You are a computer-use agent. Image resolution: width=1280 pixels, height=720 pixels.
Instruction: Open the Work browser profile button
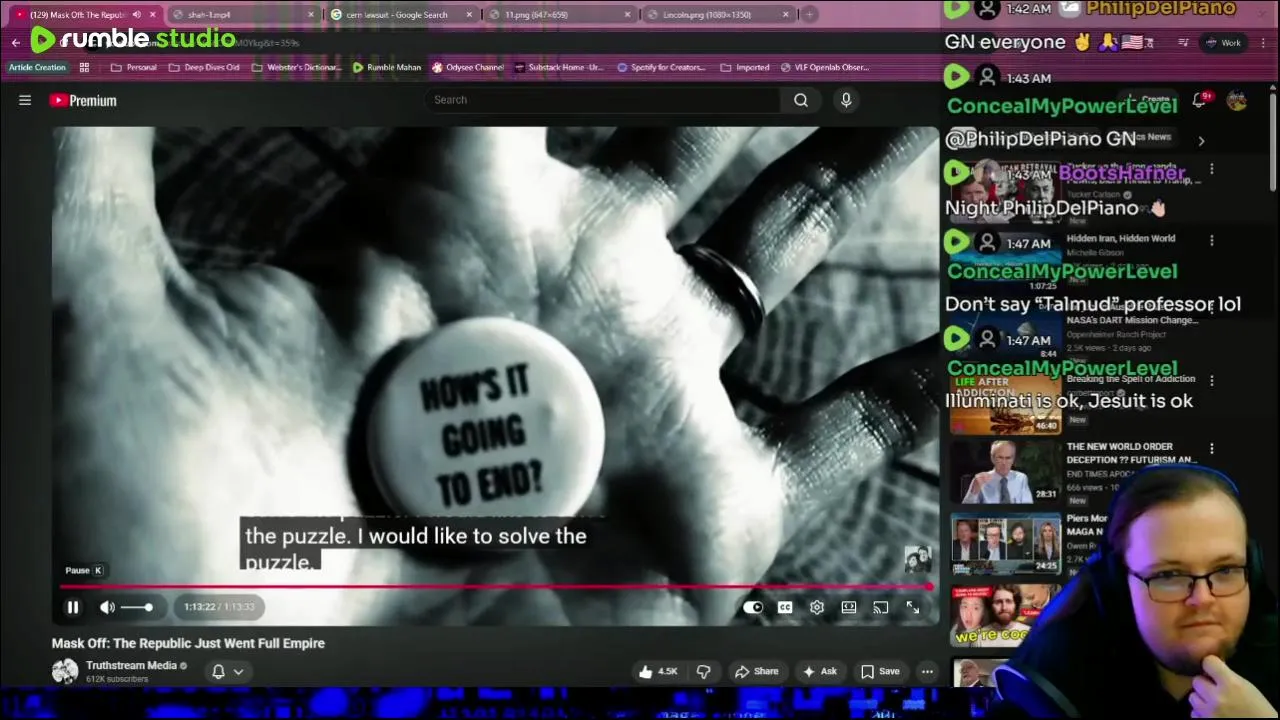[1223, 43]
